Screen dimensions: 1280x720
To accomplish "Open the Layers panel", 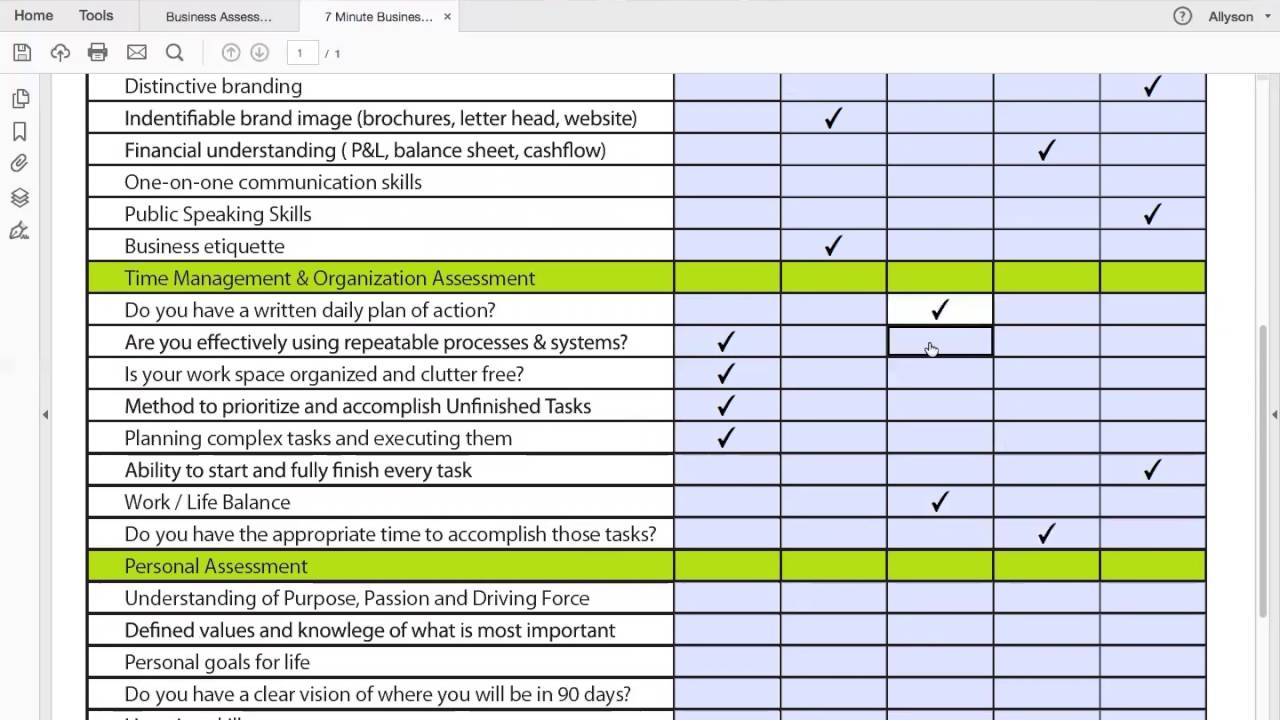I will pyautogui.click(x=19, y=198).
